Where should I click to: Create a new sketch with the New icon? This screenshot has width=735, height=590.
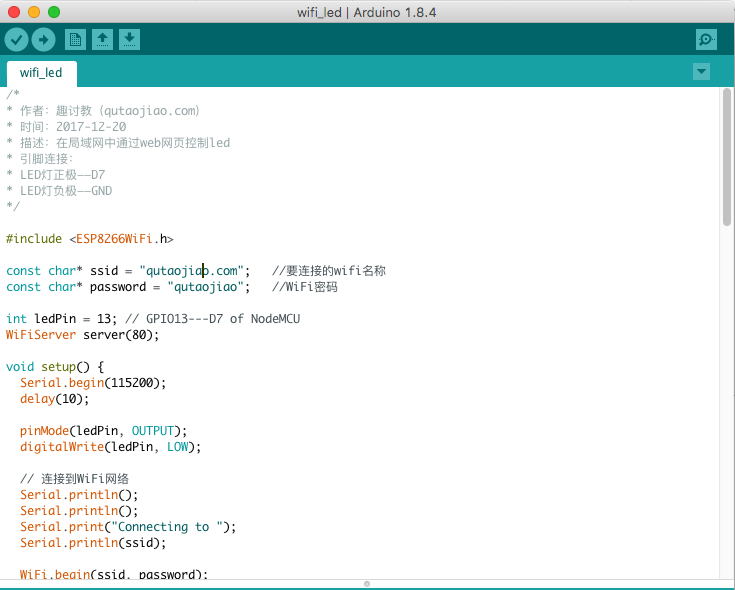pyautogui.click(x=75, y=39)
